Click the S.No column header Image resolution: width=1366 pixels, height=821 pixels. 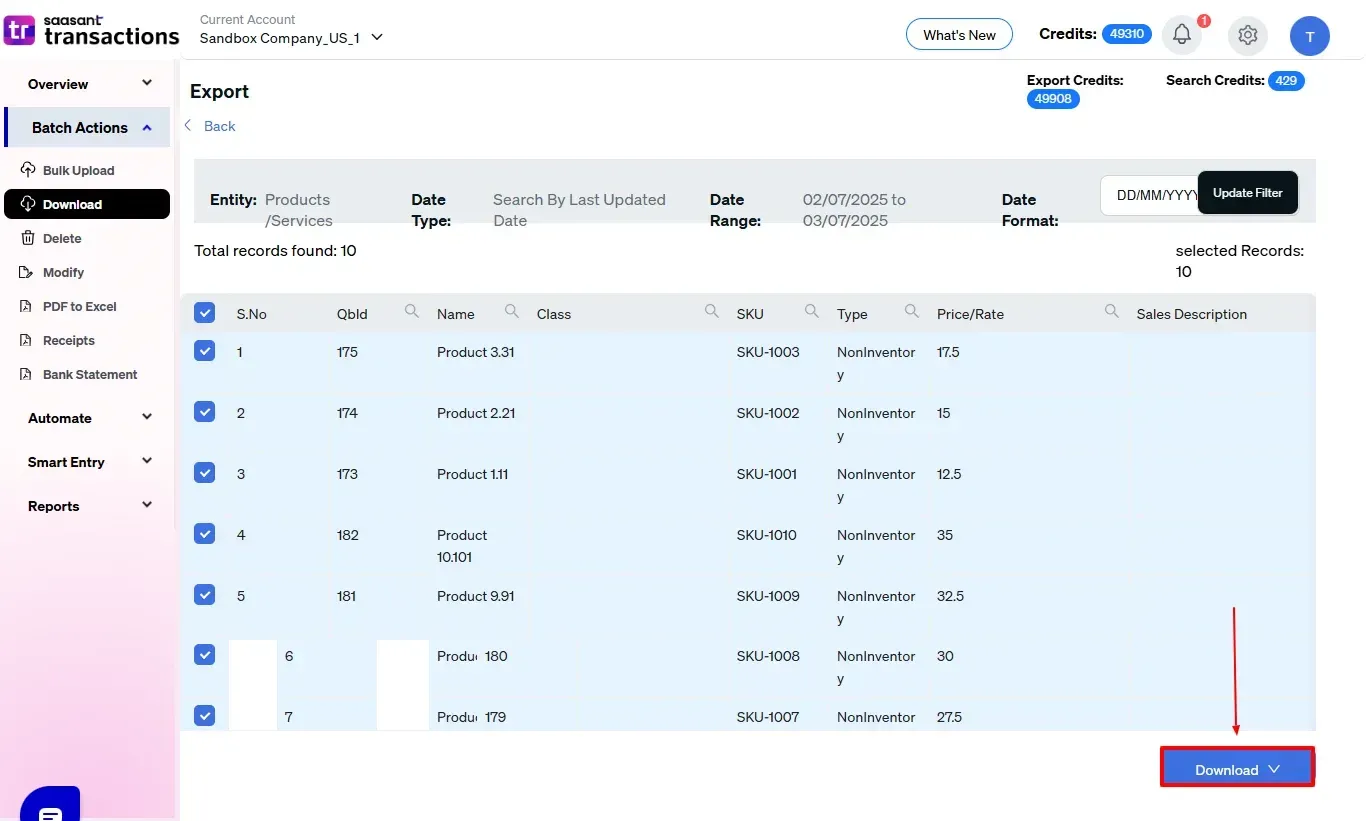252,314
